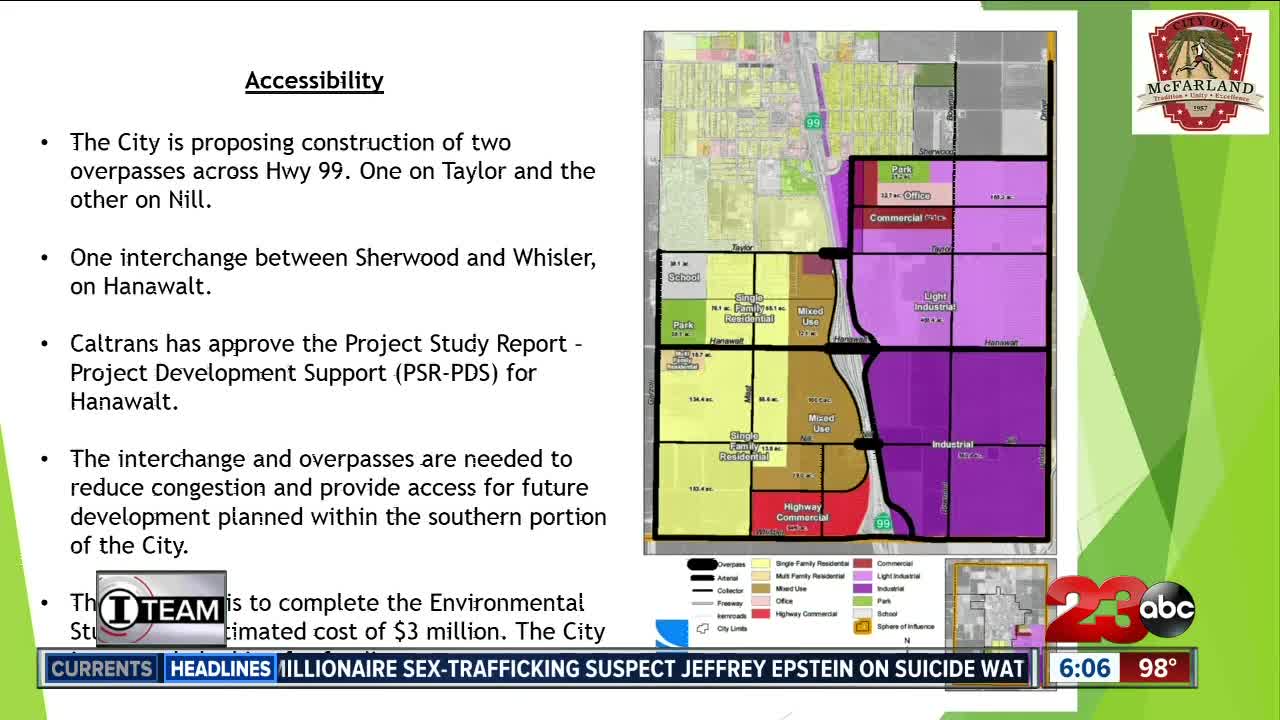Click the 23 ABC station logo

click(x=1121, y=609)
